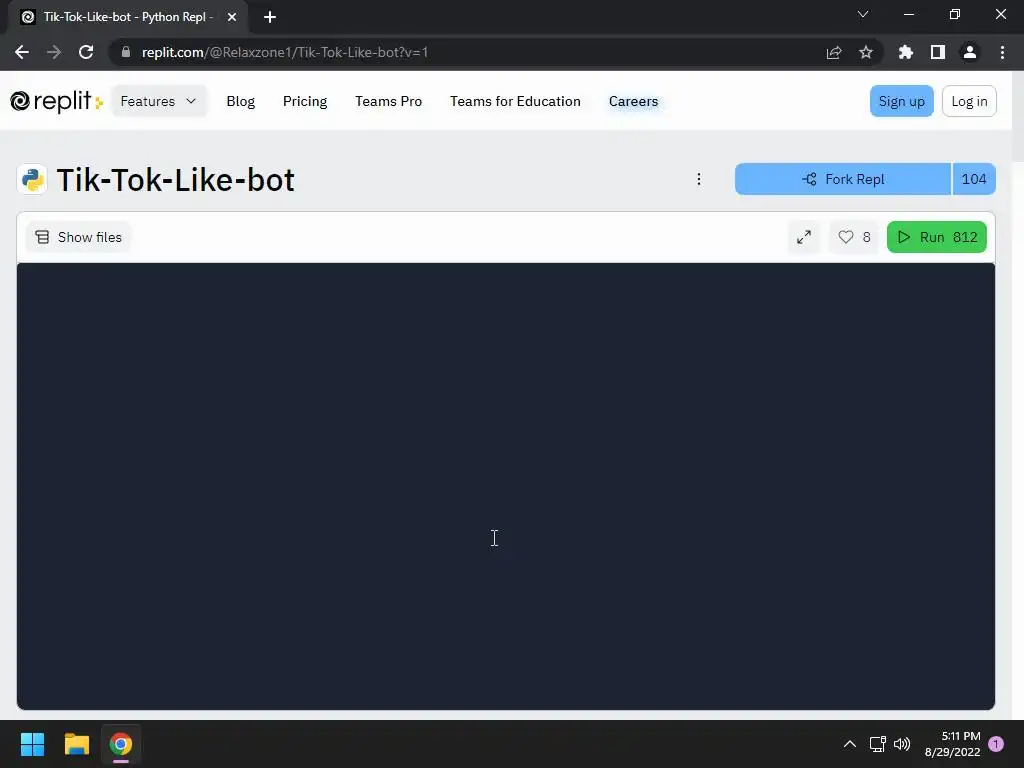
Task: Share this page icon in address bar
Action: [834, 52]
